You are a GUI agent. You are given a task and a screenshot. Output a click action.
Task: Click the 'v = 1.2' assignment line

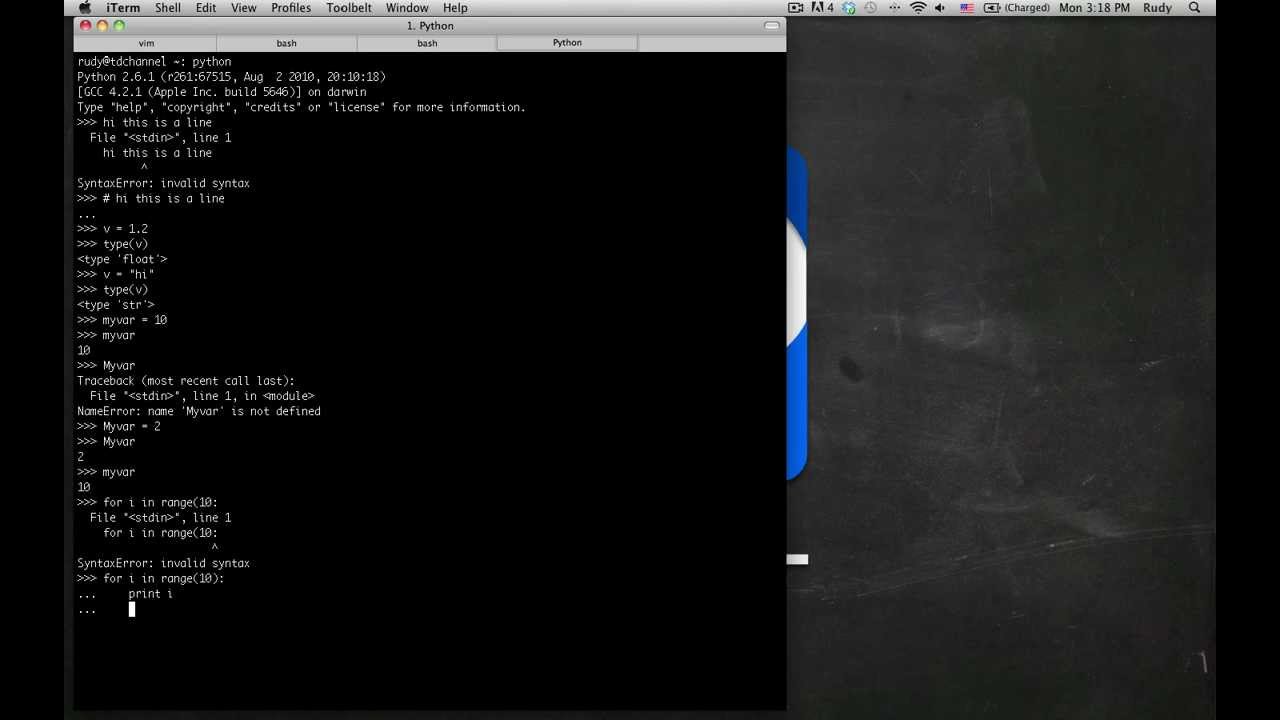coord(125,229)
